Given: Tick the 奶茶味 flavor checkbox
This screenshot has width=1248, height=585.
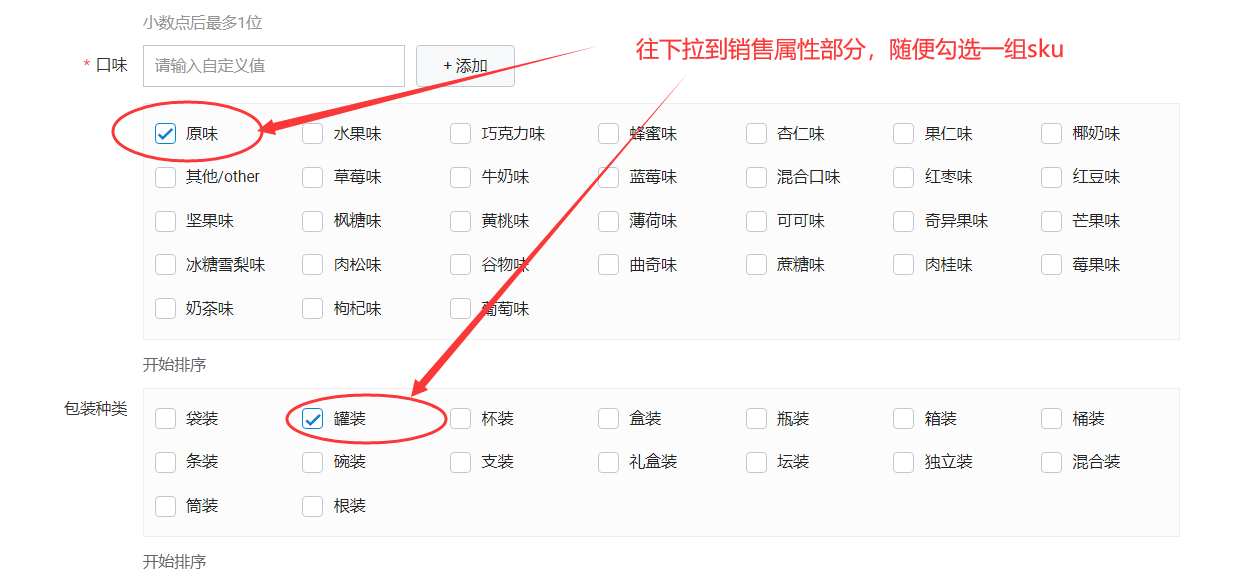Looking at the screenshot, I should (166, 309).
